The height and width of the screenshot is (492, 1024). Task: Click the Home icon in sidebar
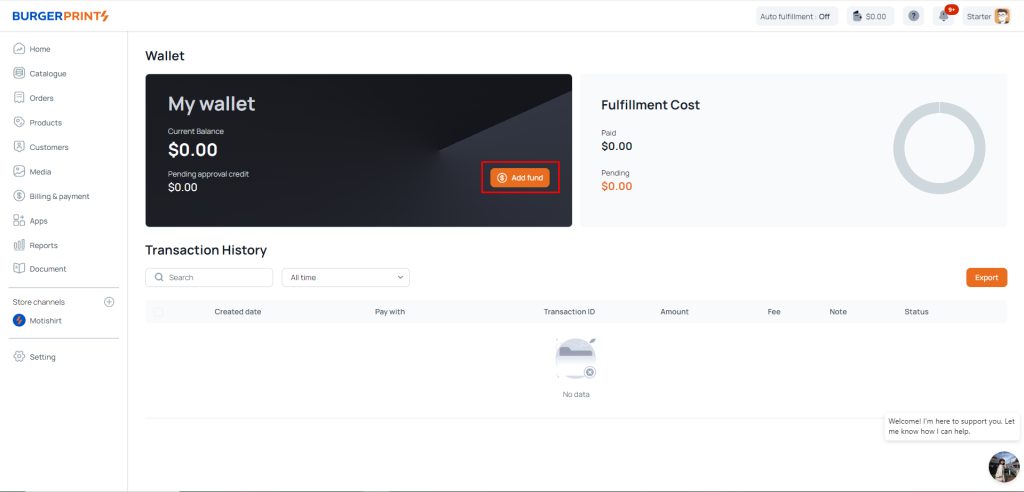click(19, 49)
